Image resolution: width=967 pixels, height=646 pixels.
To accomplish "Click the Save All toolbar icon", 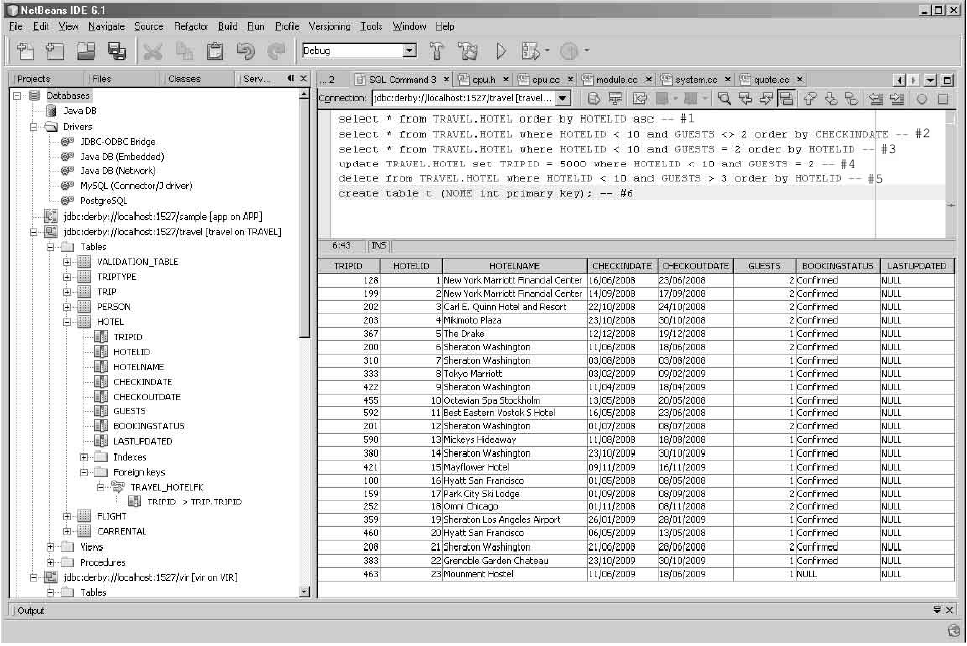I will pos(116,51).
